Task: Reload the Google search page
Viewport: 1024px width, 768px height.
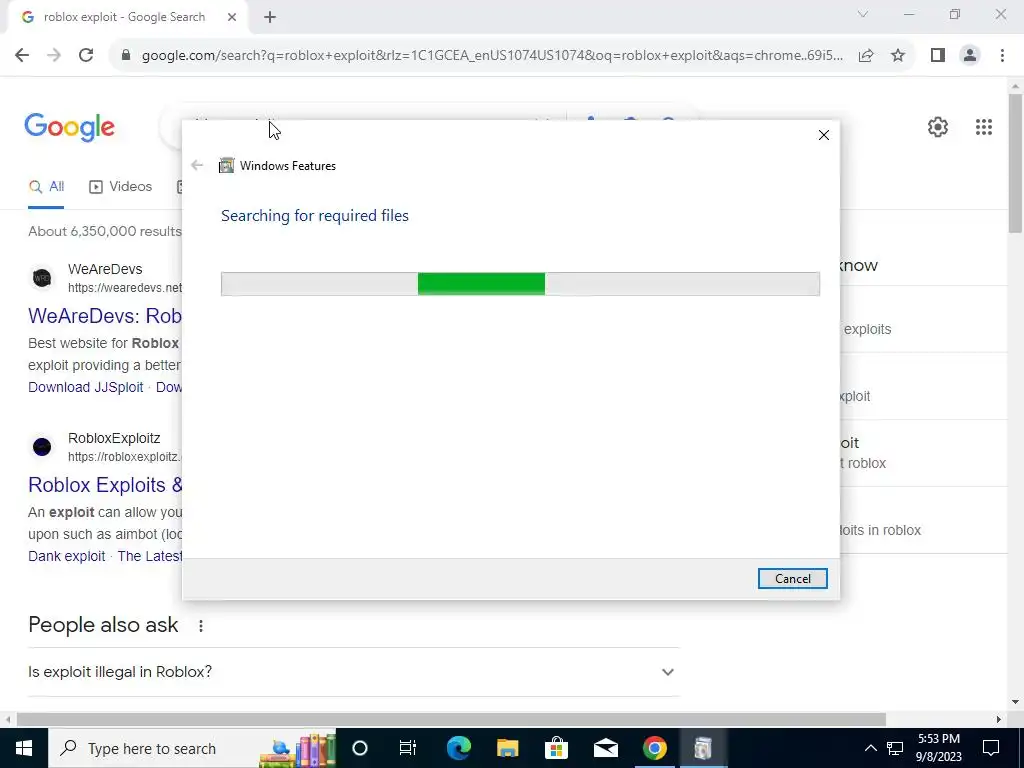Action: pos(86,55)
